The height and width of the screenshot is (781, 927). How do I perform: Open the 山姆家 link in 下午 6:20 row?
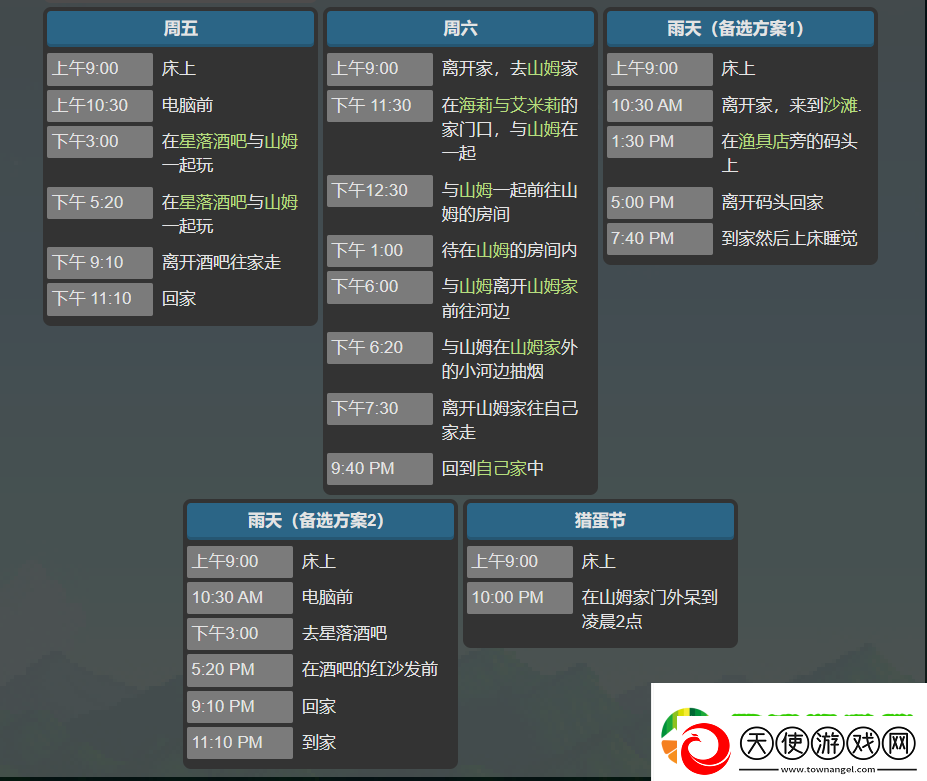tap(535, 348)
